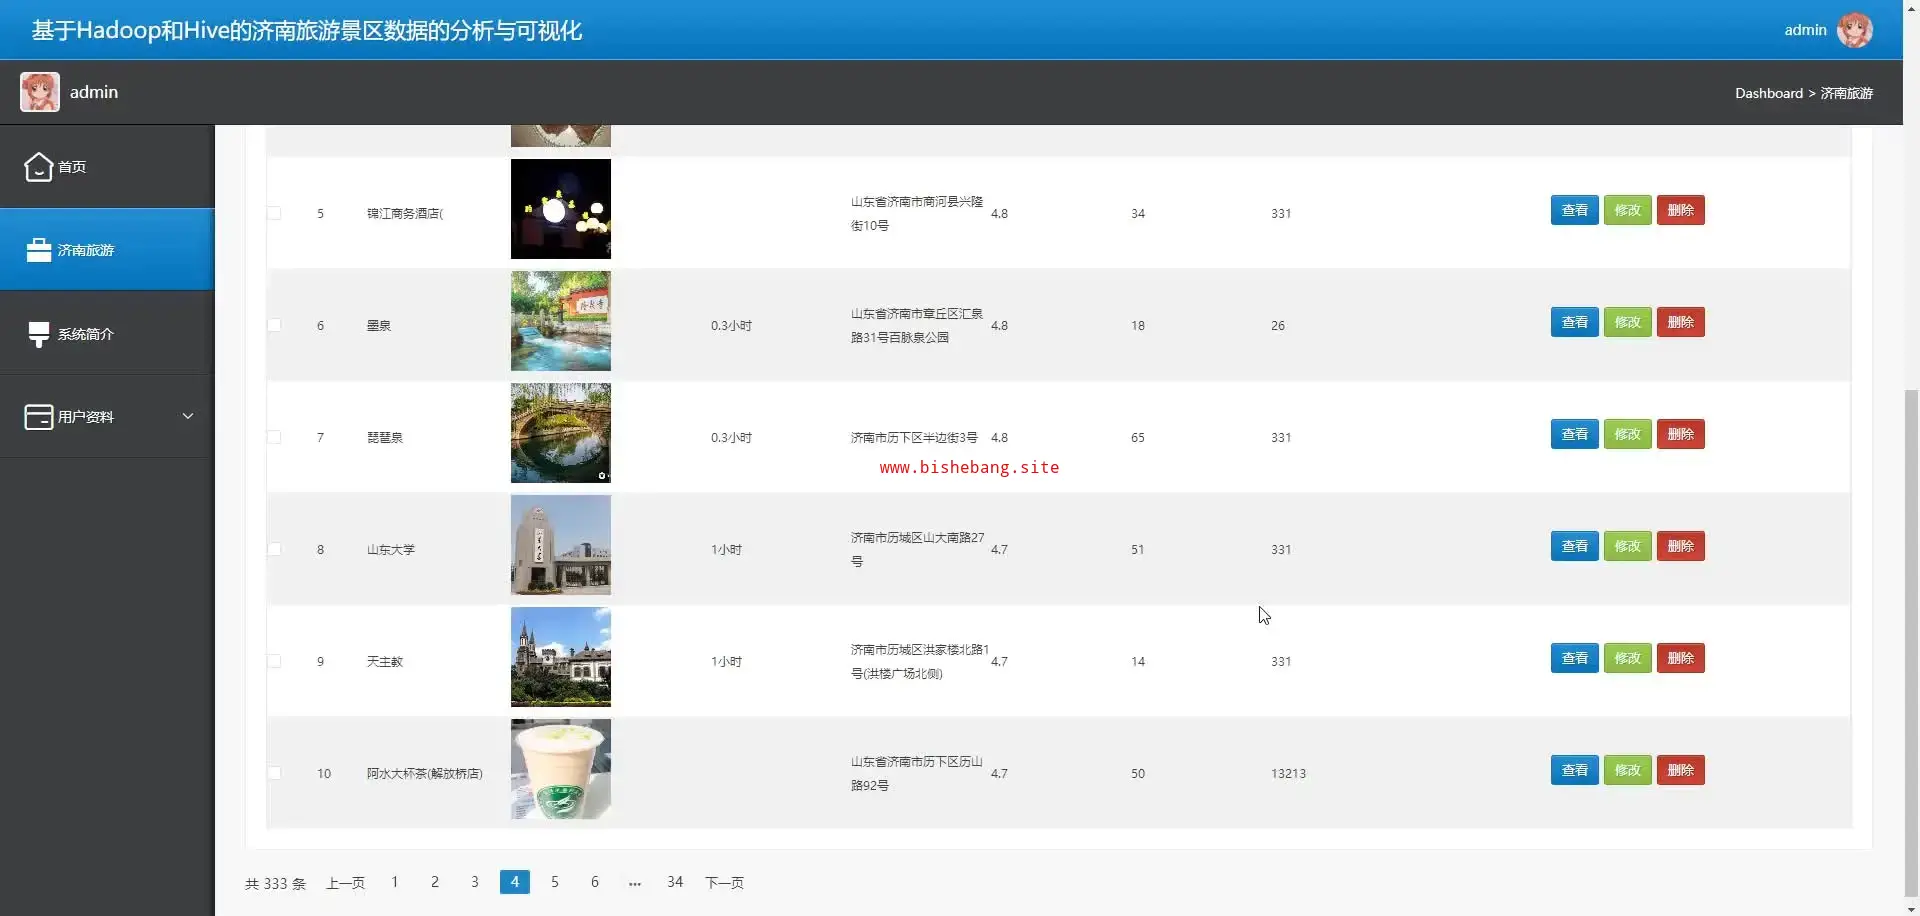Jump to the pagination ellipsis for more pages

click(634, 883)
